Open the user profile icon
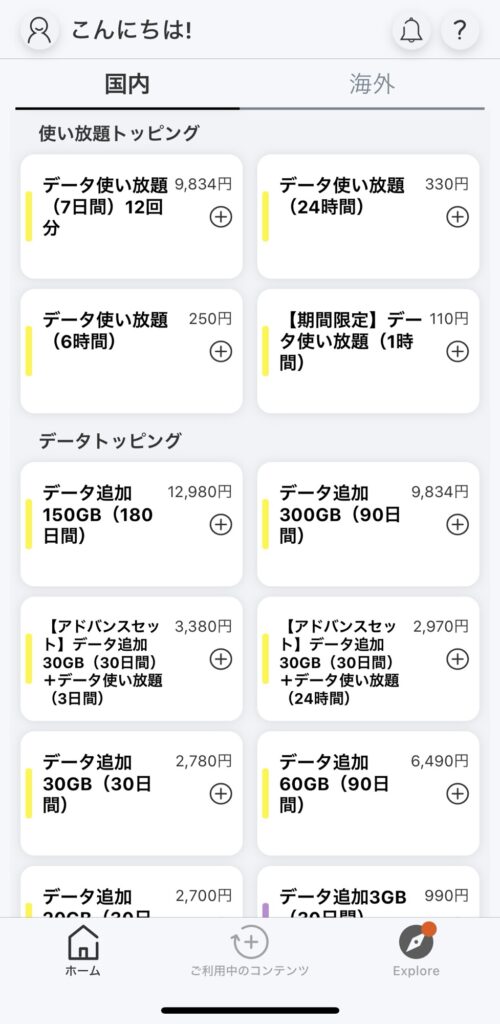The image size is (500, 1024). (x=40, y=30)
